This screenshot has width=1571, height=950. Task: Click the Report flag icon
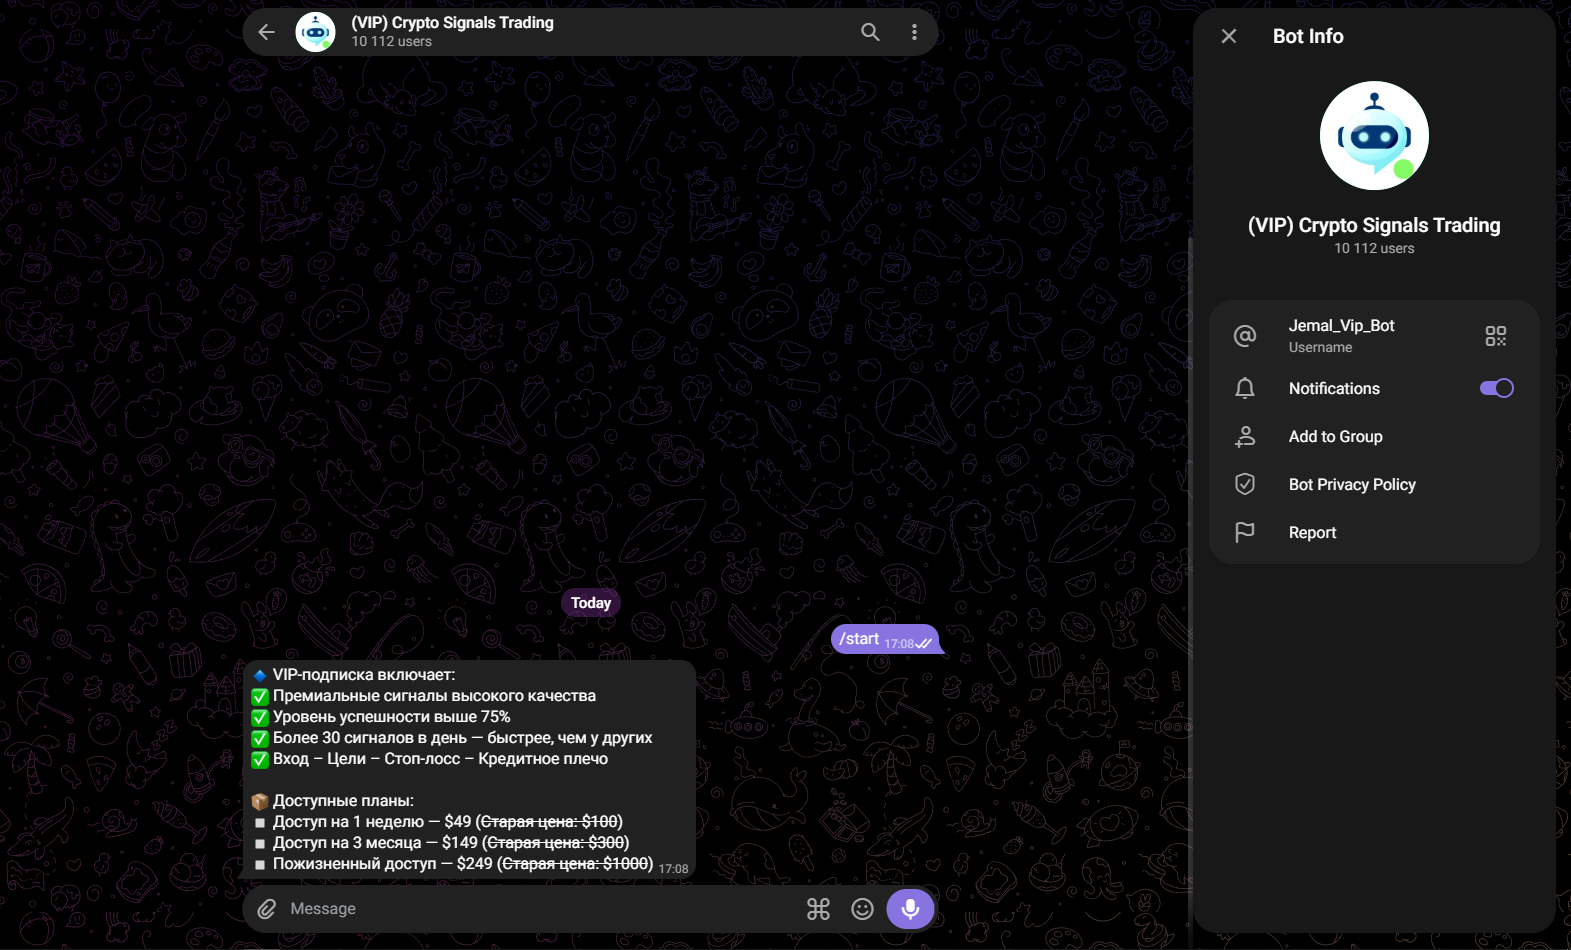(x=1245, y=532)
